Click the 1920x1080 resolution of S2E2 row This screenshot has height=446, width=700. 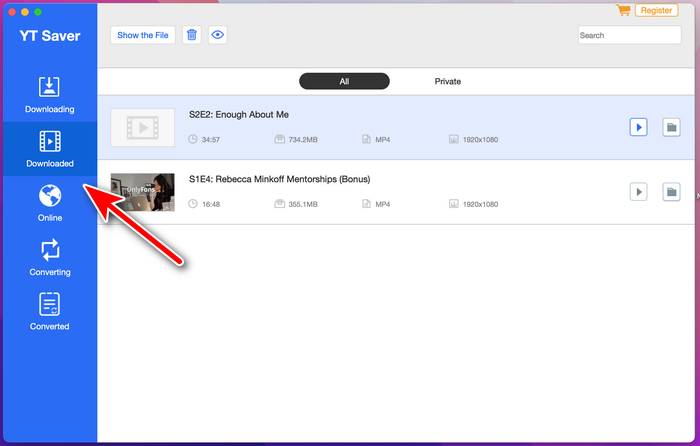click(480, 140)
